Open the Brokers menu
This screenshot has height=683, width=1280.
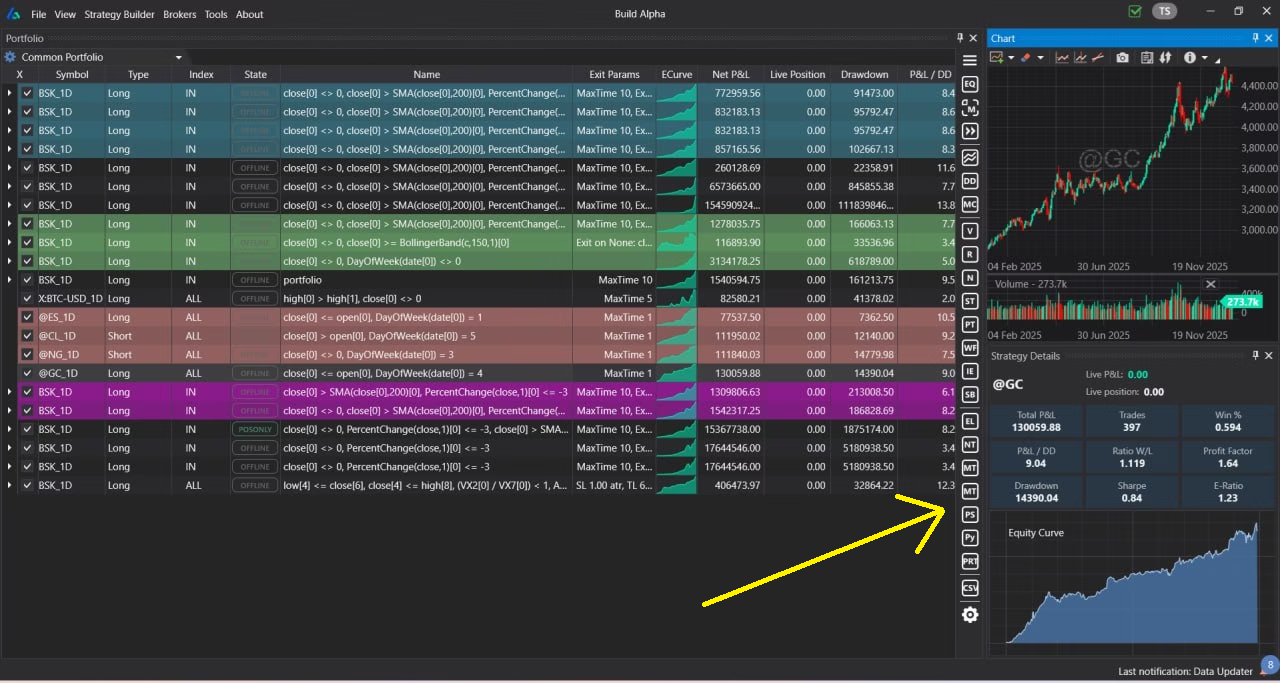[x=180, y=14]
